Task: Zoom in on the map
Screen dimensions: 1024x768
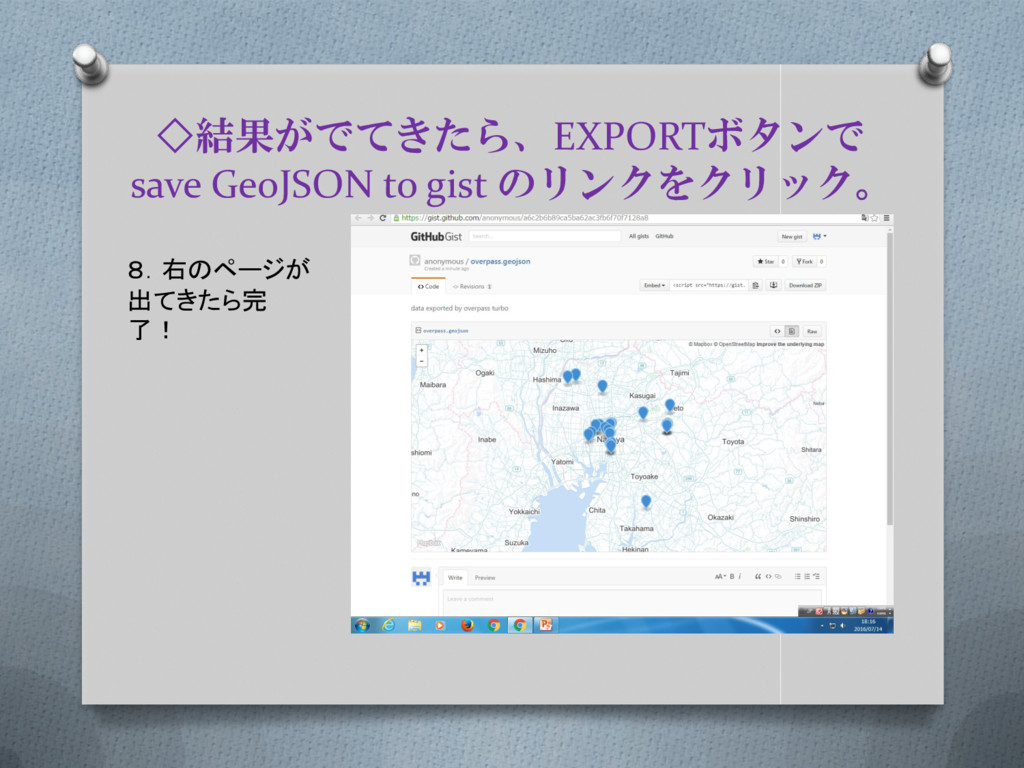Action: (421, 351)
